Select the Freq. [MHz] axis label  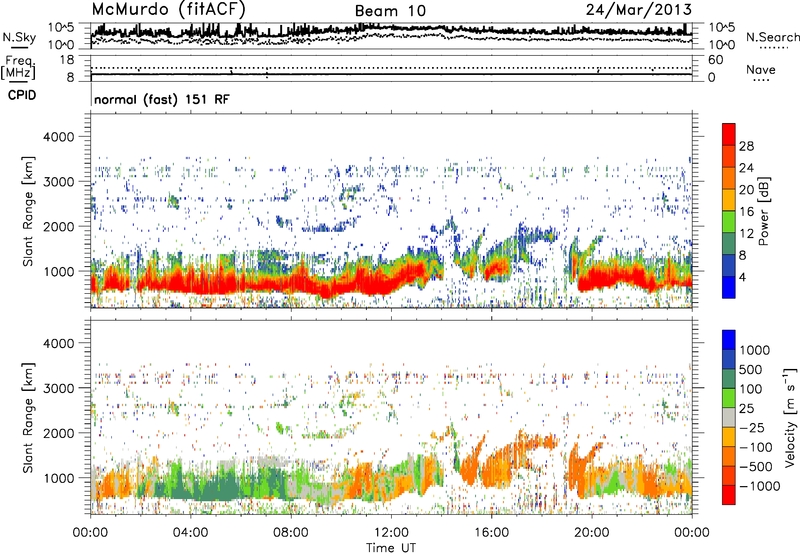[x=18, y=67]
